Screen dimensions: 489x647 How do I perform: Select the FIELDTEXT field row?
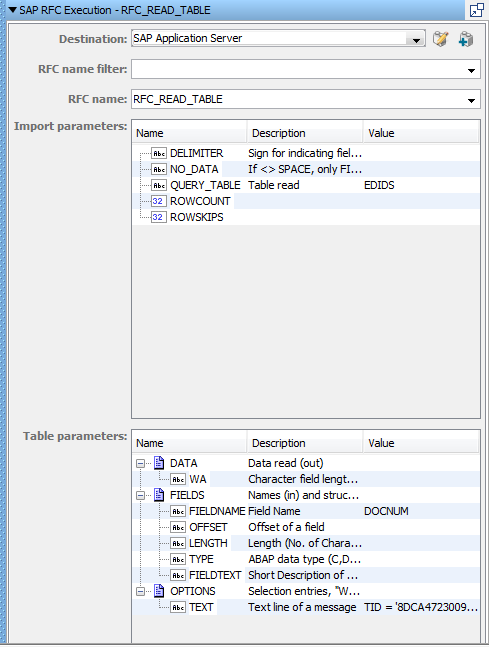[306, 576]
